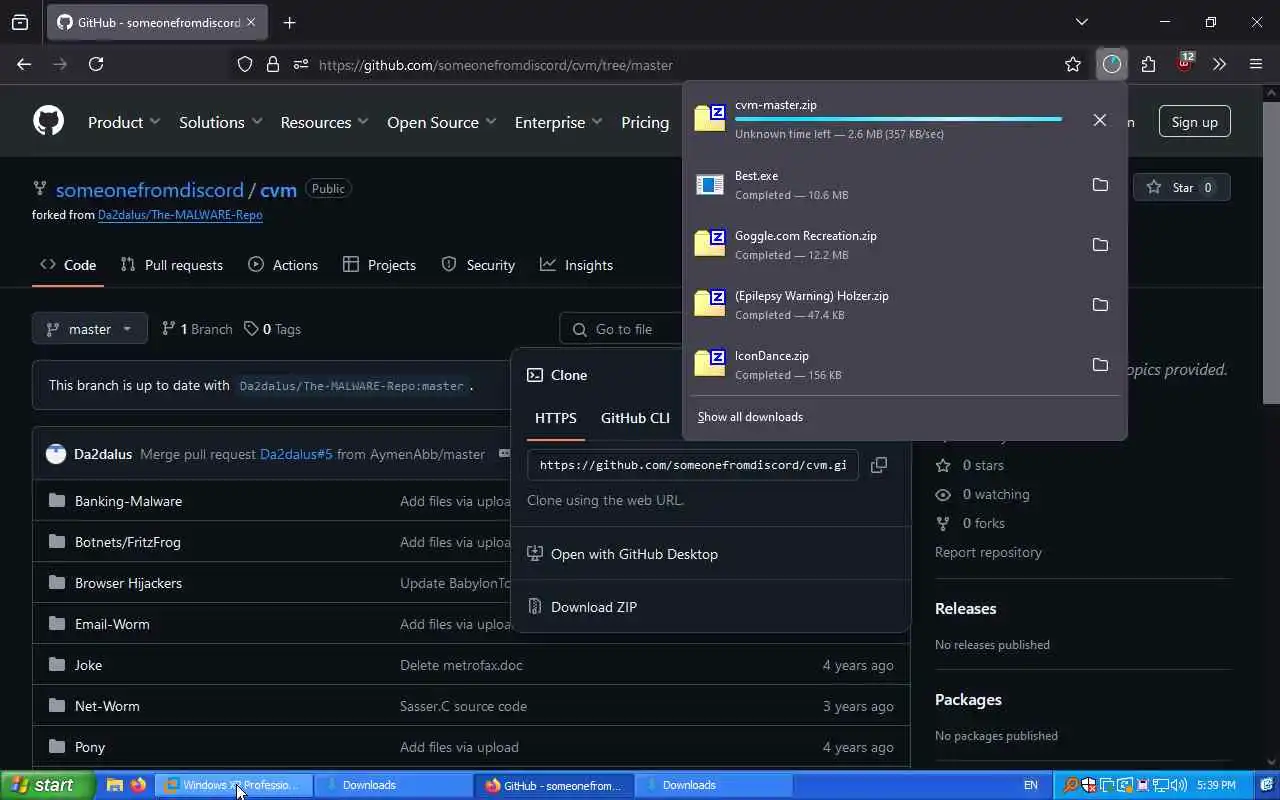Click the Windows start button
The width and height of the screenshot is (1280, 800).
point(47,785)
